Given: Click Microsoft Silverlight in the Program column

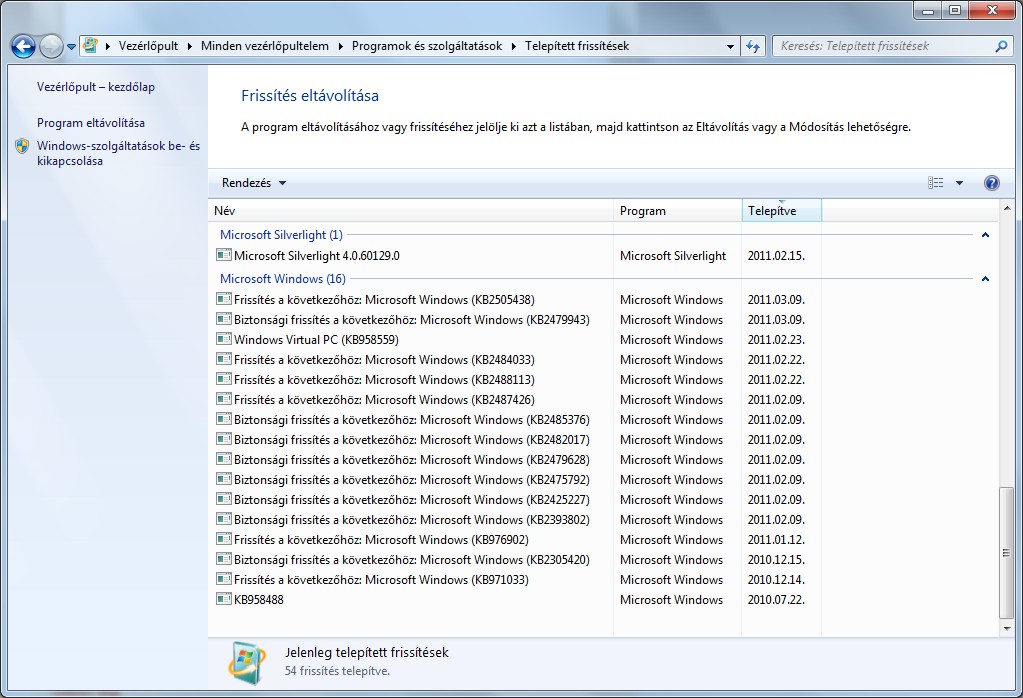Looking at the screenshot, I should point(673,256).
